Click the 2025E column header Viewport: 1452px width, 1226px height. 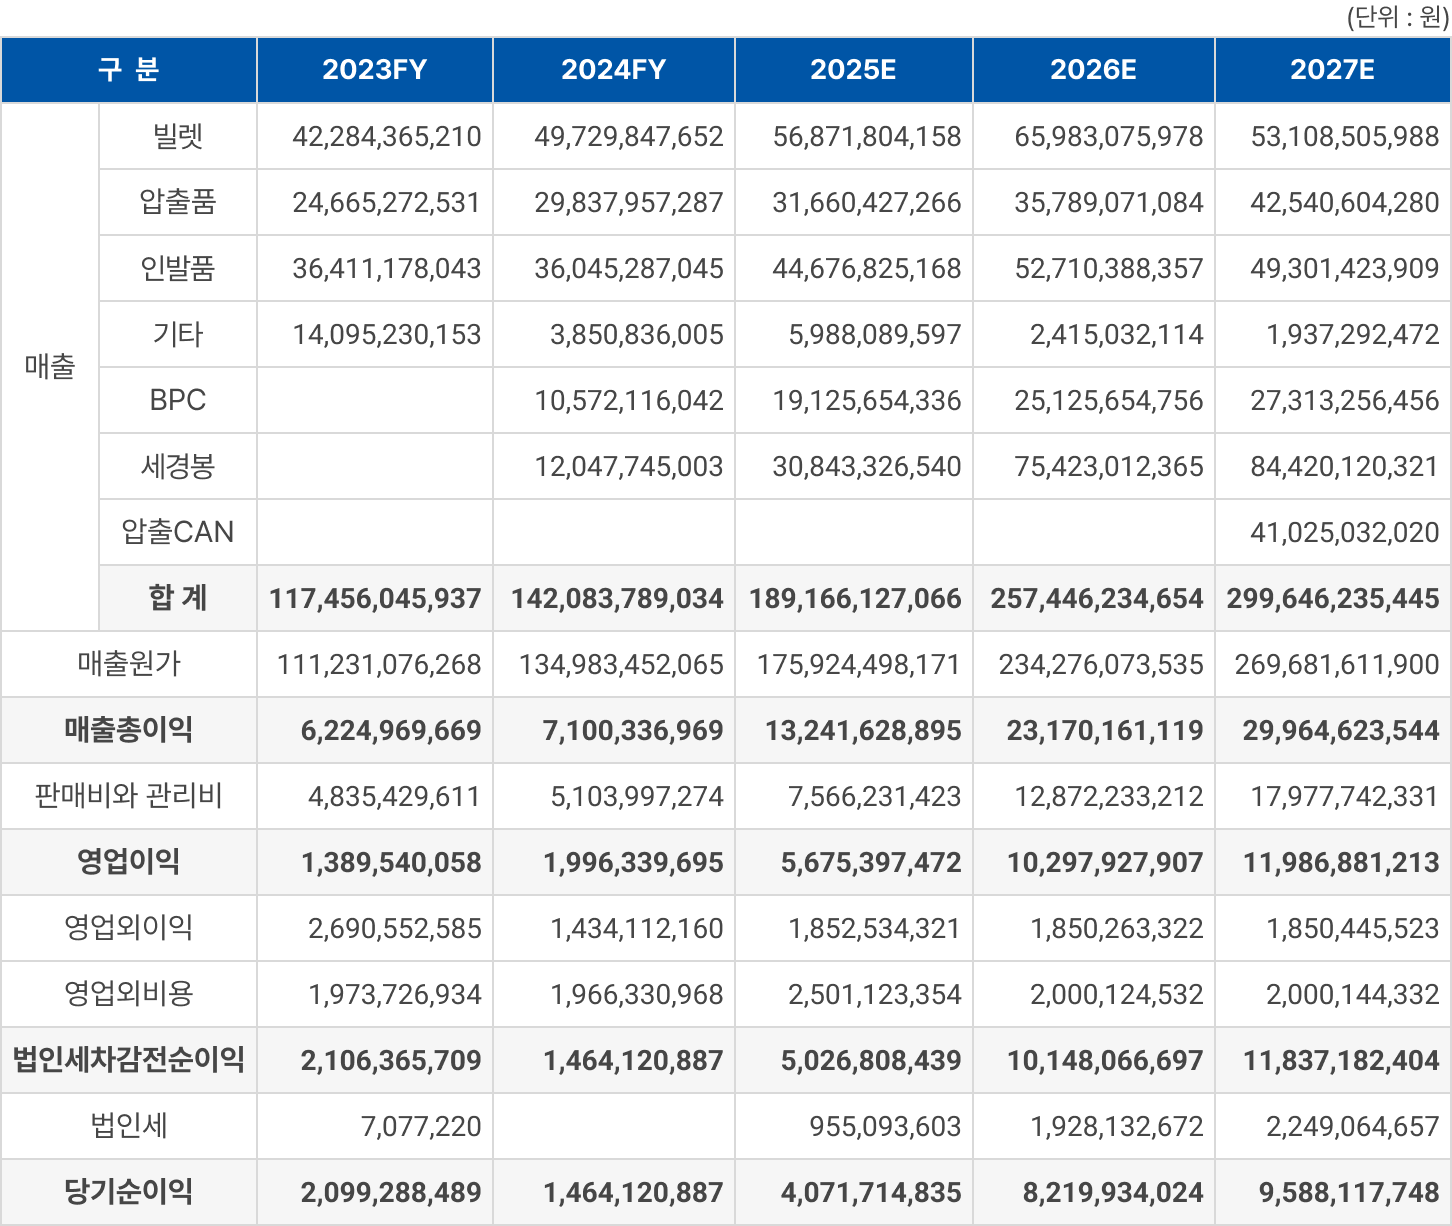(x=853, y=70)
